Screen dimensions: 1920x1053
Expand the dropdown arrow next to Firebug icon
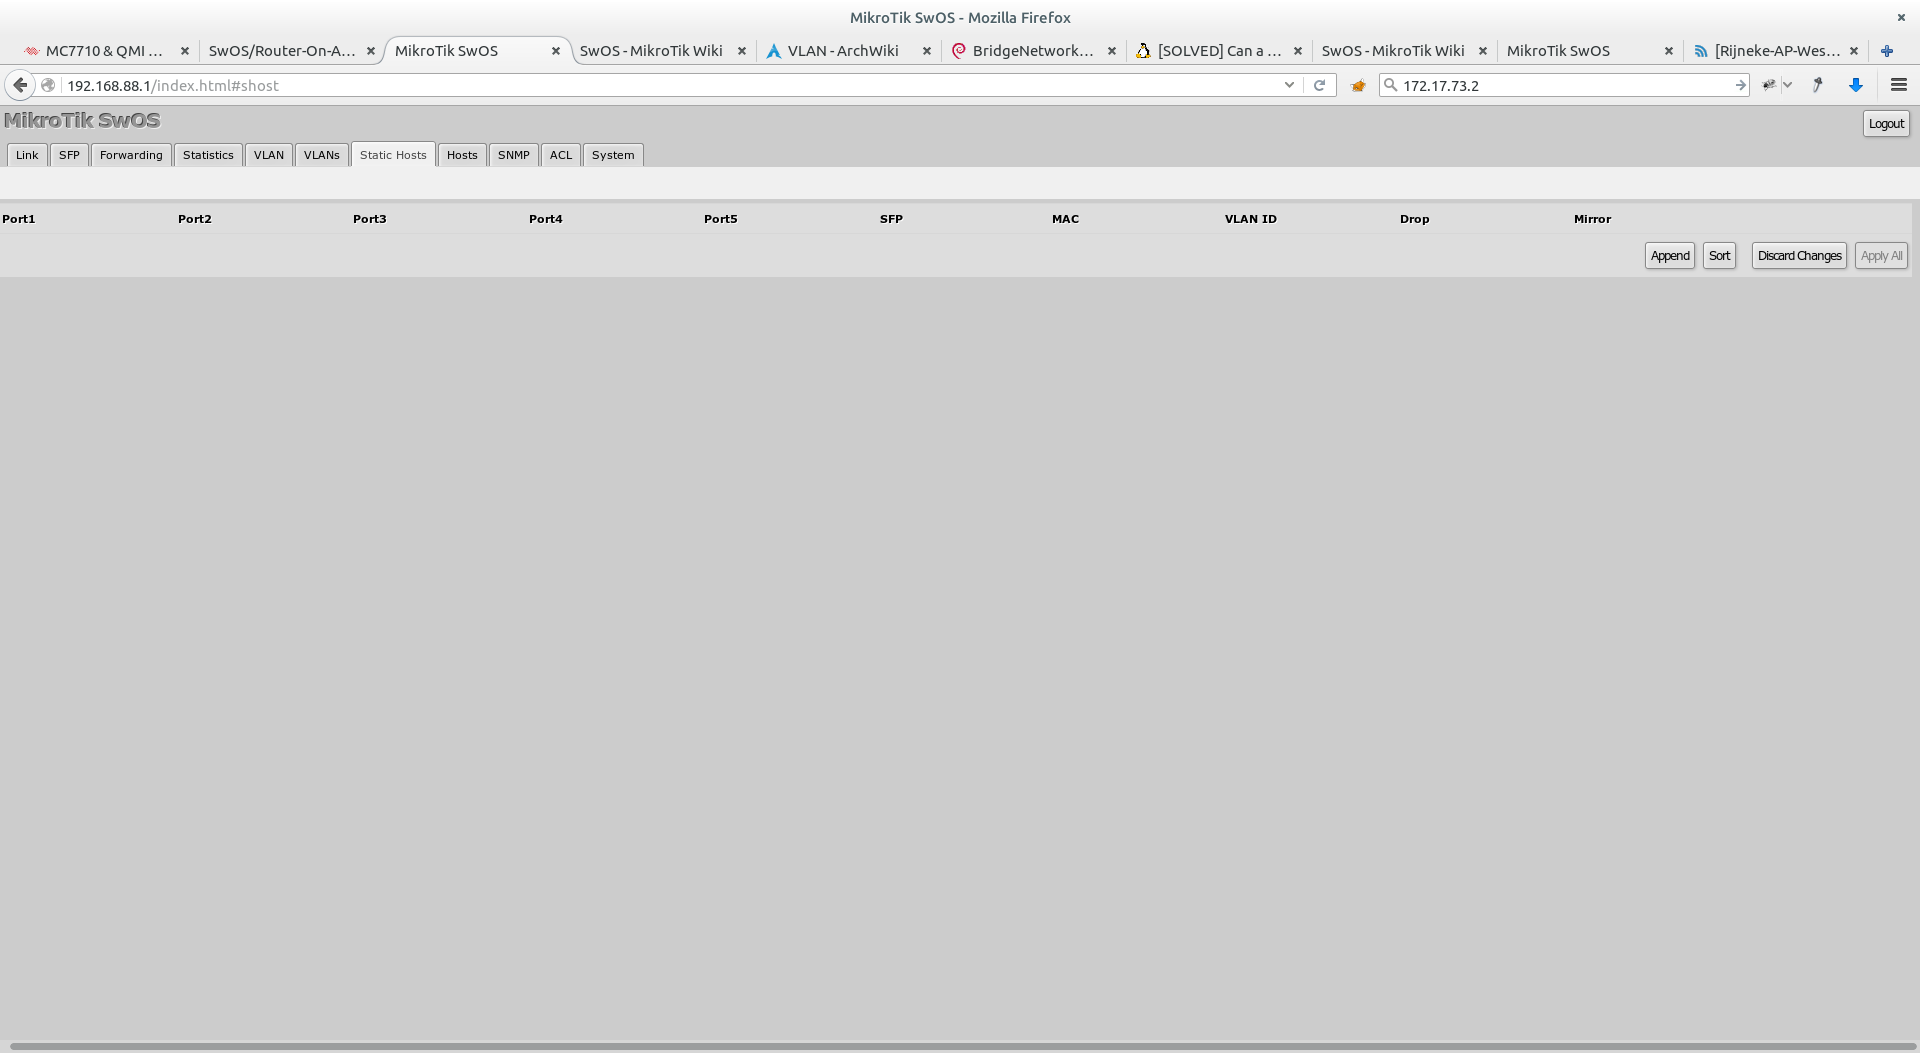point(1787,85)
